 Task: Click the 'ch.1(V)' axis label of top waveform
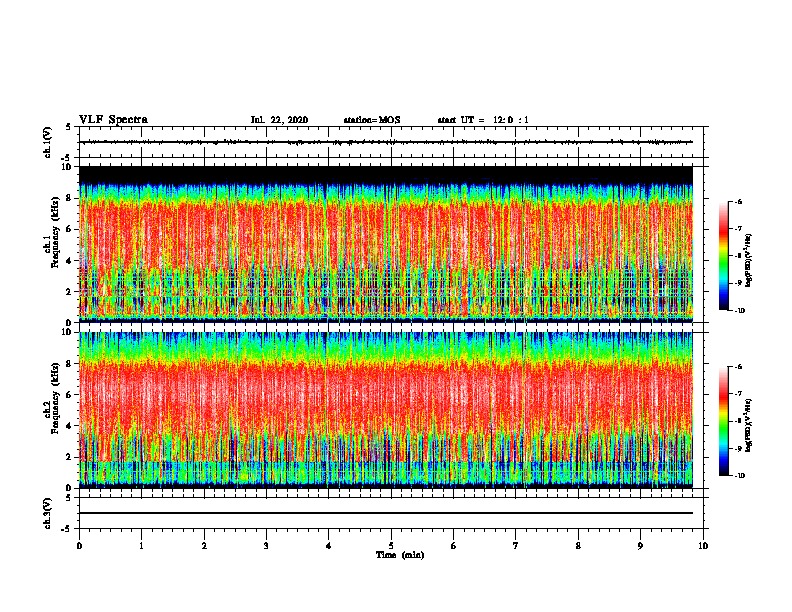click(x=47, y=142)
